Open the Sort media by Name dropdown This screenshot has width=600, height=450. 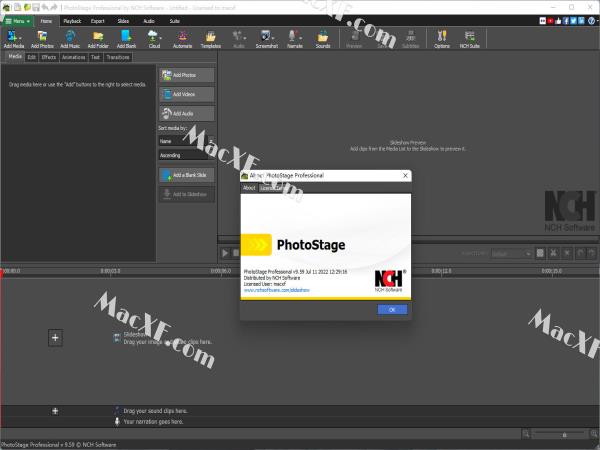[186, 141]
